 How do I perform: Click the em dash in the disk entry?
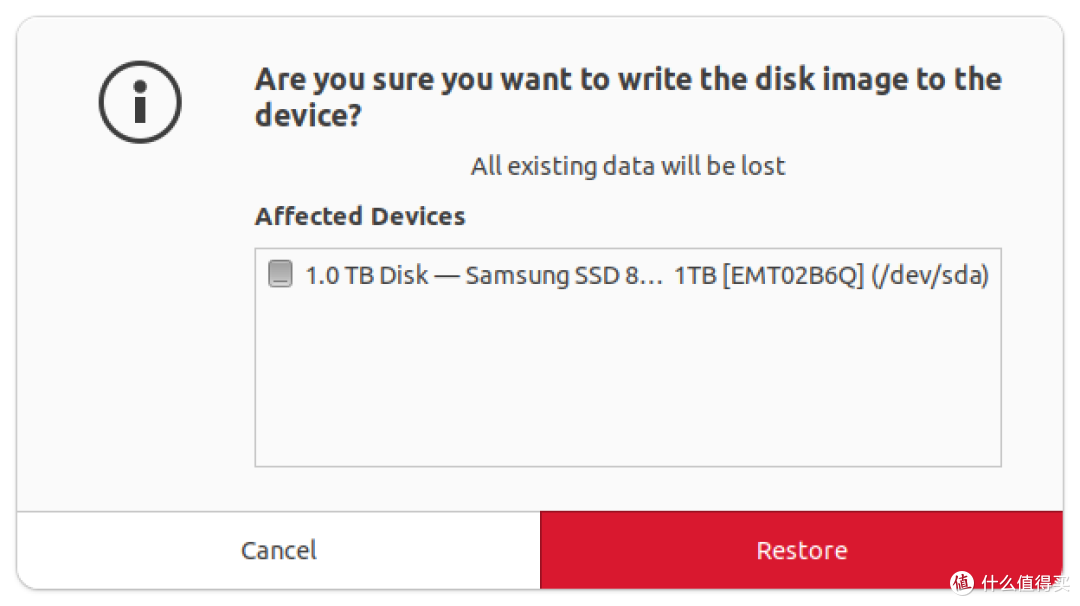click(446, 275)
